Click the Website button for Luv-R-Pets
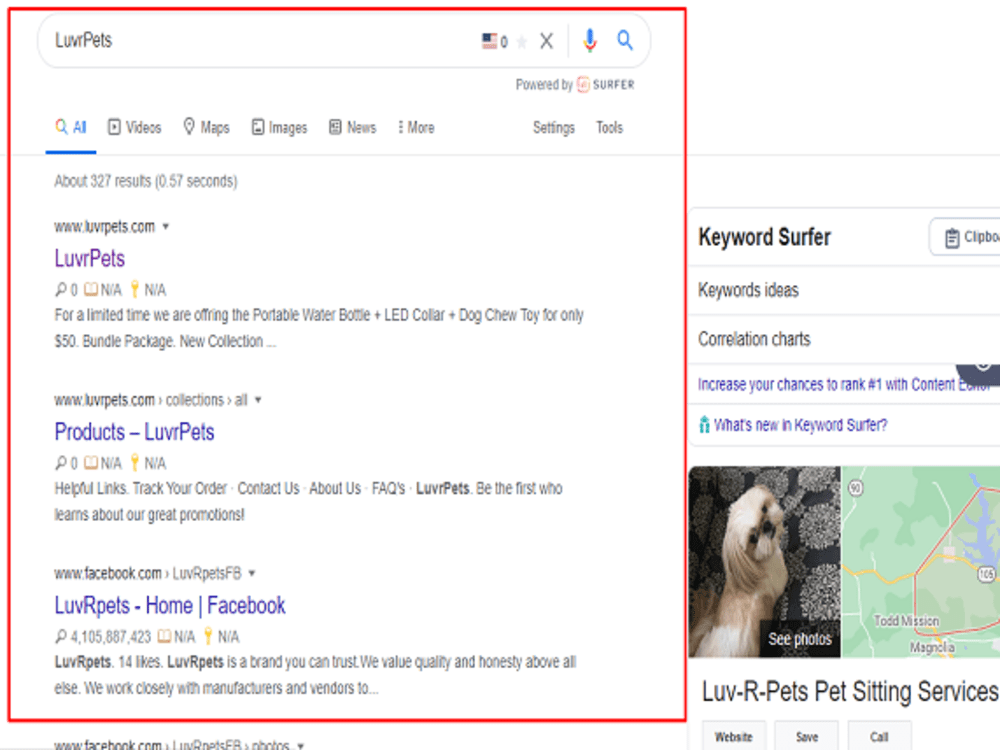Screen dimensions: 1000x750 click(733, 737)
